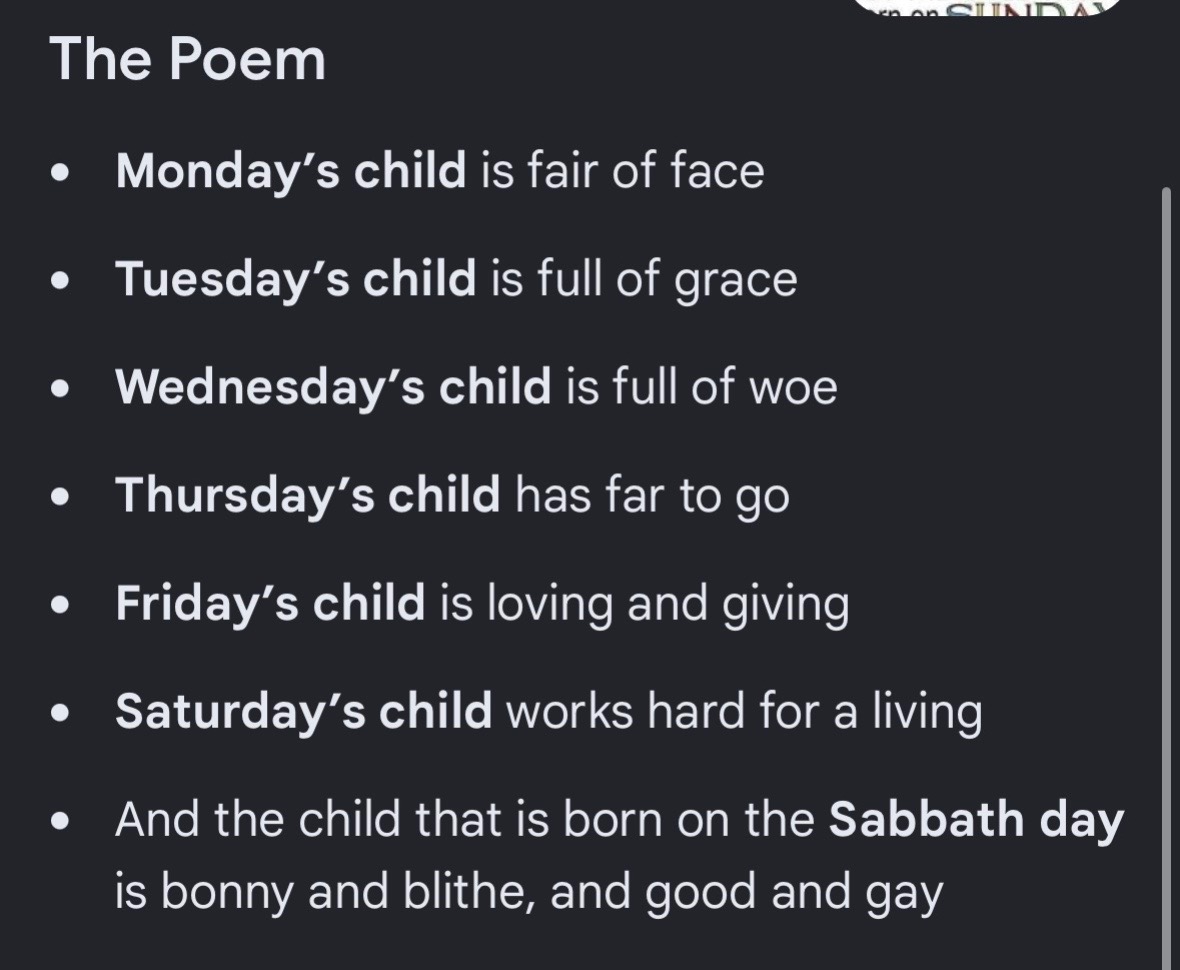Click the phrase "works hard for a living"
The width and height of the screenshot is (1180, 970).
[744, 712]
